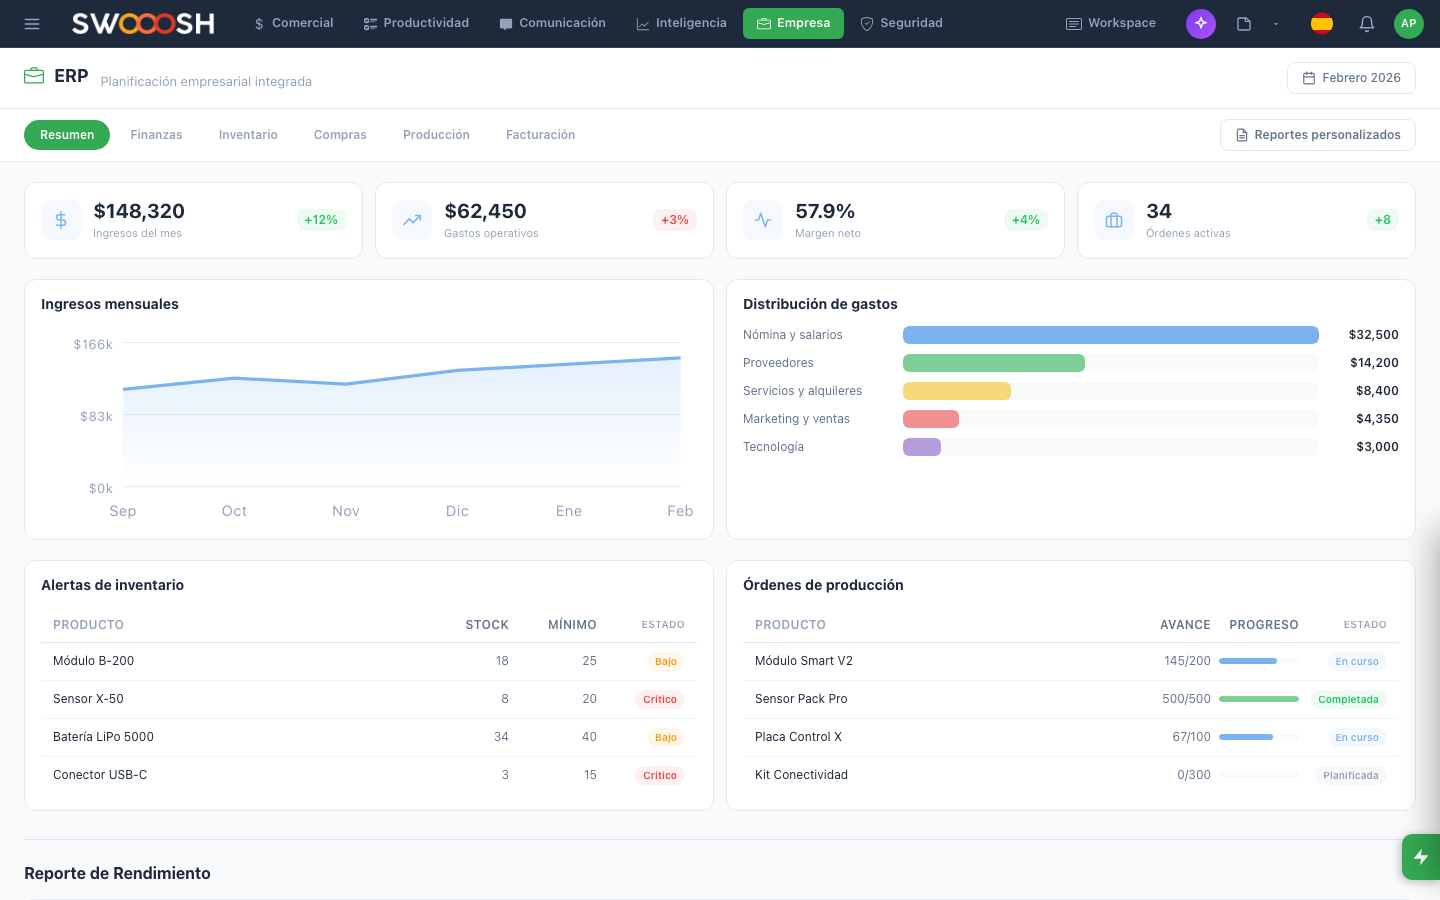
Task: Click Reportes personalizados button
Action: pyautogui.click(x=1317, y=135)
